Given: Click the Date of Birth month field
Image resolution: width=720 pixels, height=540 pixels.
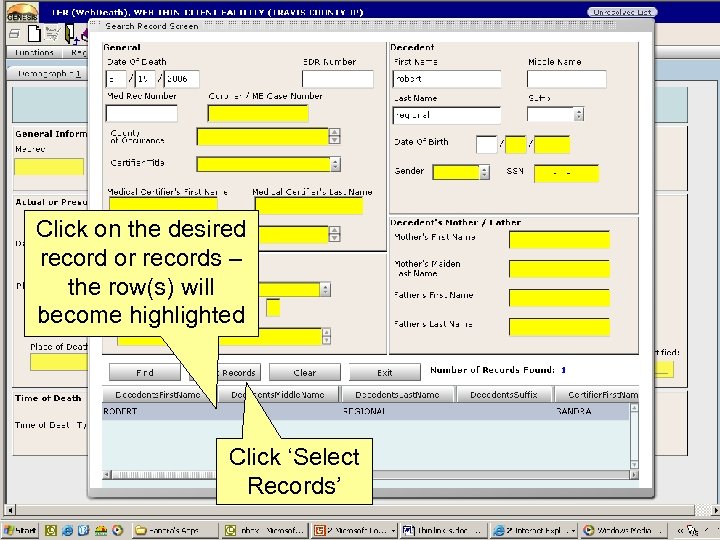Looking at the screenshot, I should click(x=487, y=145).
